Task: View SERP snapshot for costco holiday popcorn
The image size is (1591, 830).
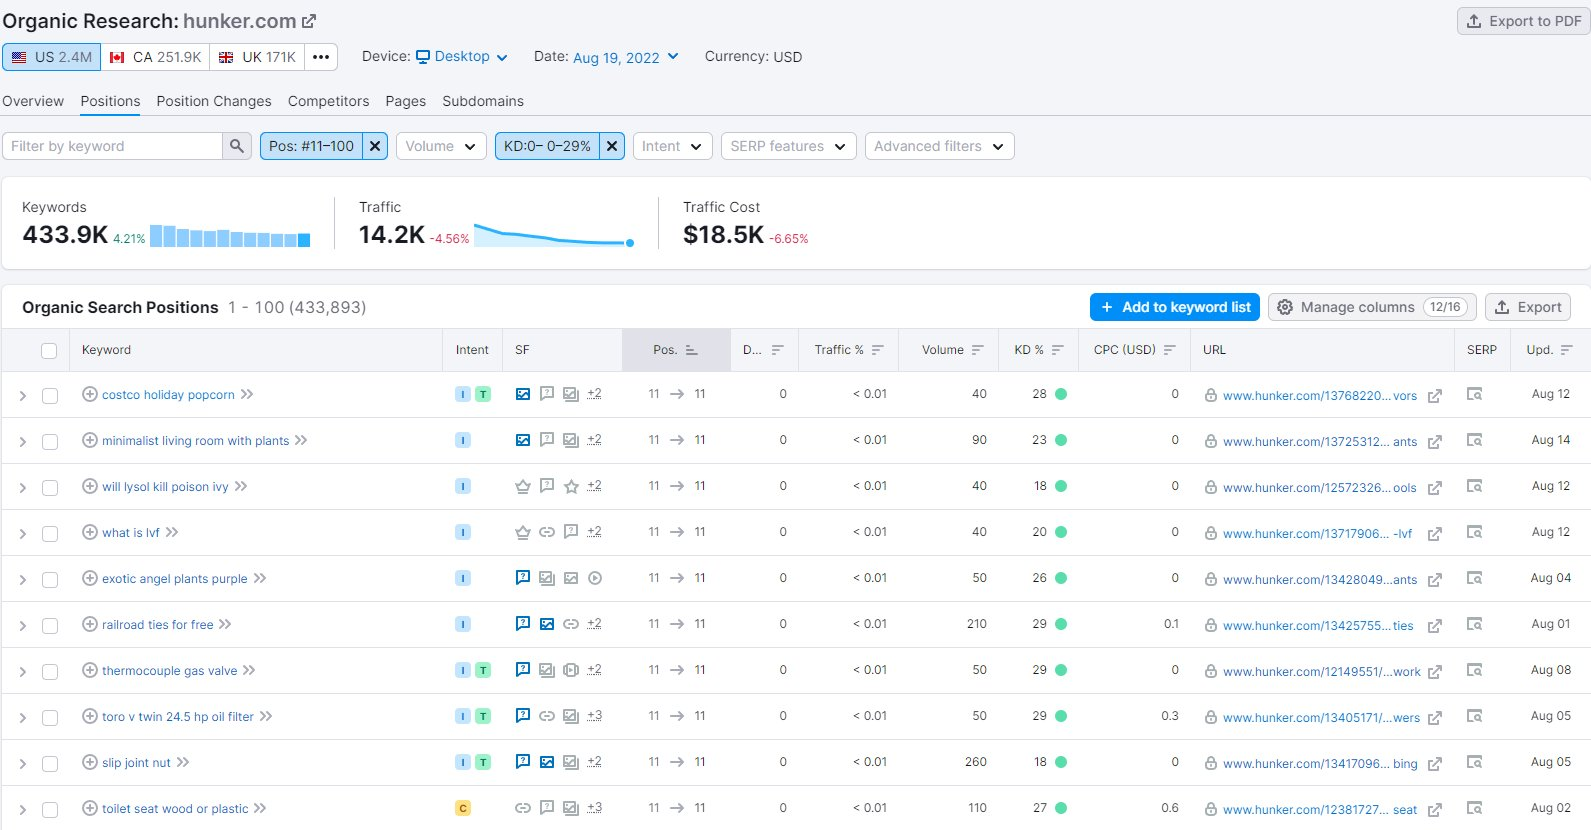Action: 1474,394
